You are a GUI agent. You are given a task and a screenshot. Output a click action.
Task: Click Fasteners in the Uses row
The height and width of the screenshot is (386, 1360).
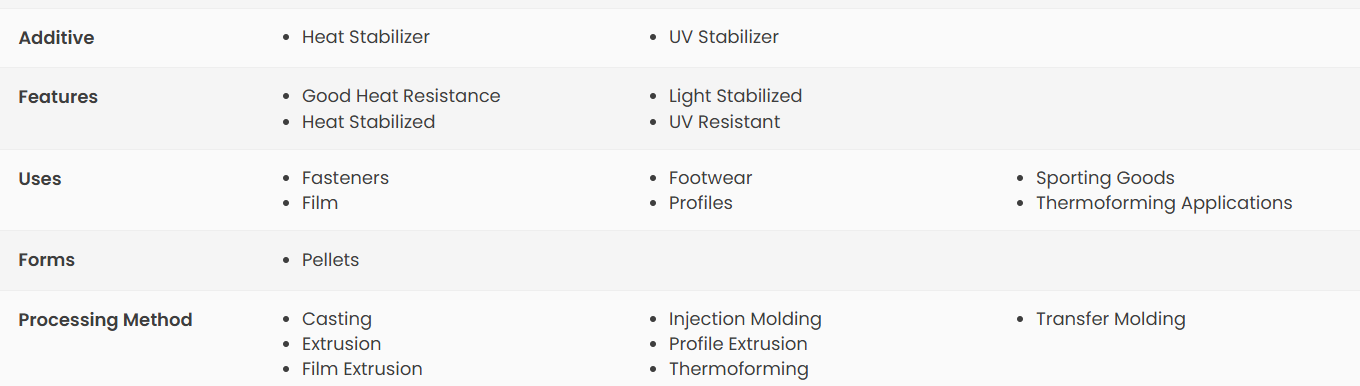pos(345,178)
